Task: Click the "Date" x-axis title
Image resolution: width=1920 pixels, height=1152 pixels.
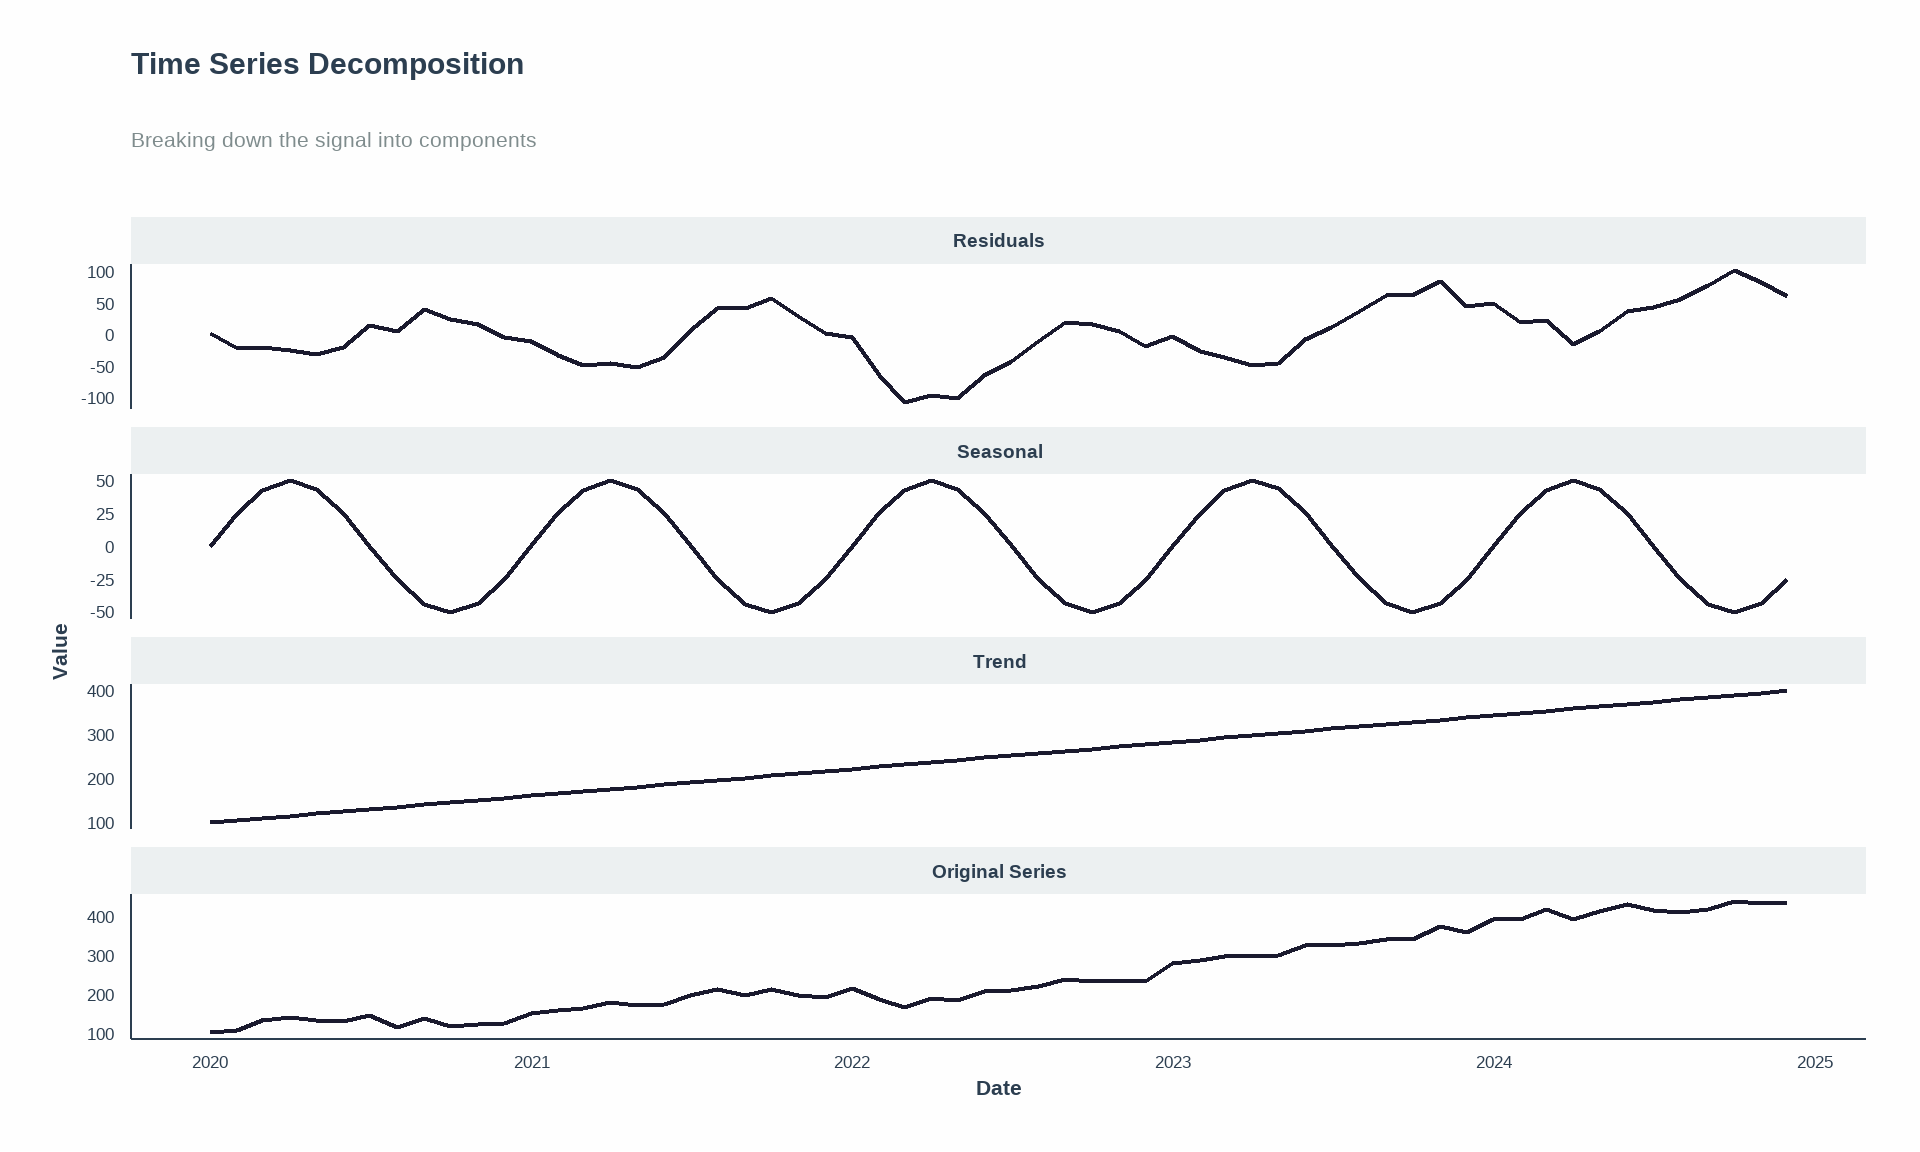Action: 998,1088
